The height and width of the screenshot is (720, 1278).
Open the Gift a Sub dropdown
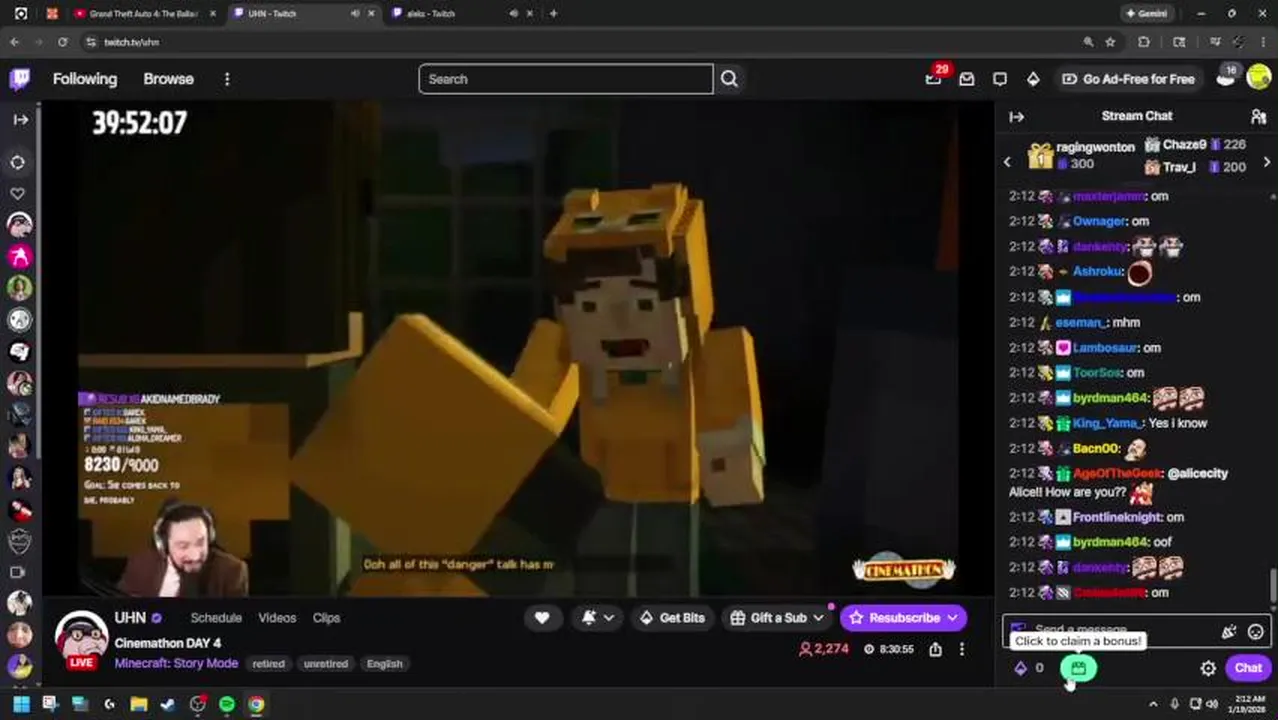[776, 618]
